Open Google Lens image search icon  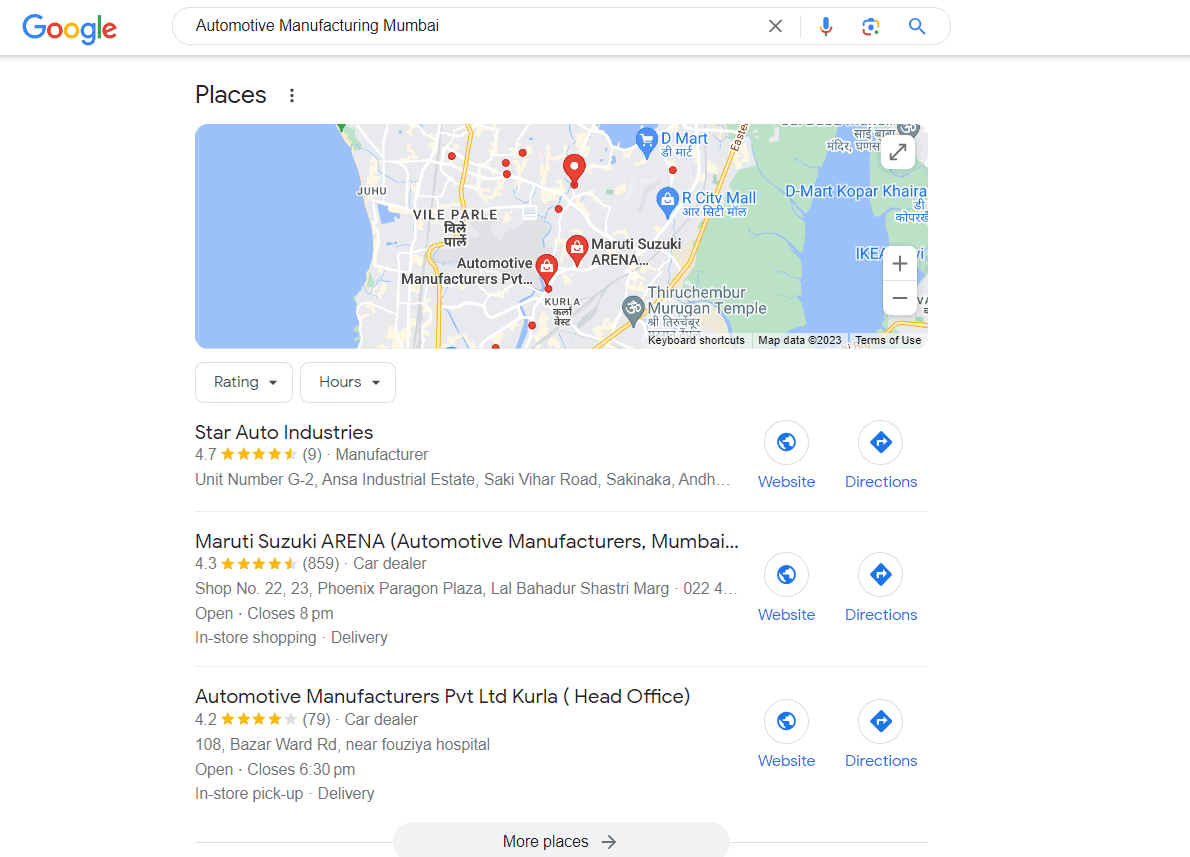[870, 27]
